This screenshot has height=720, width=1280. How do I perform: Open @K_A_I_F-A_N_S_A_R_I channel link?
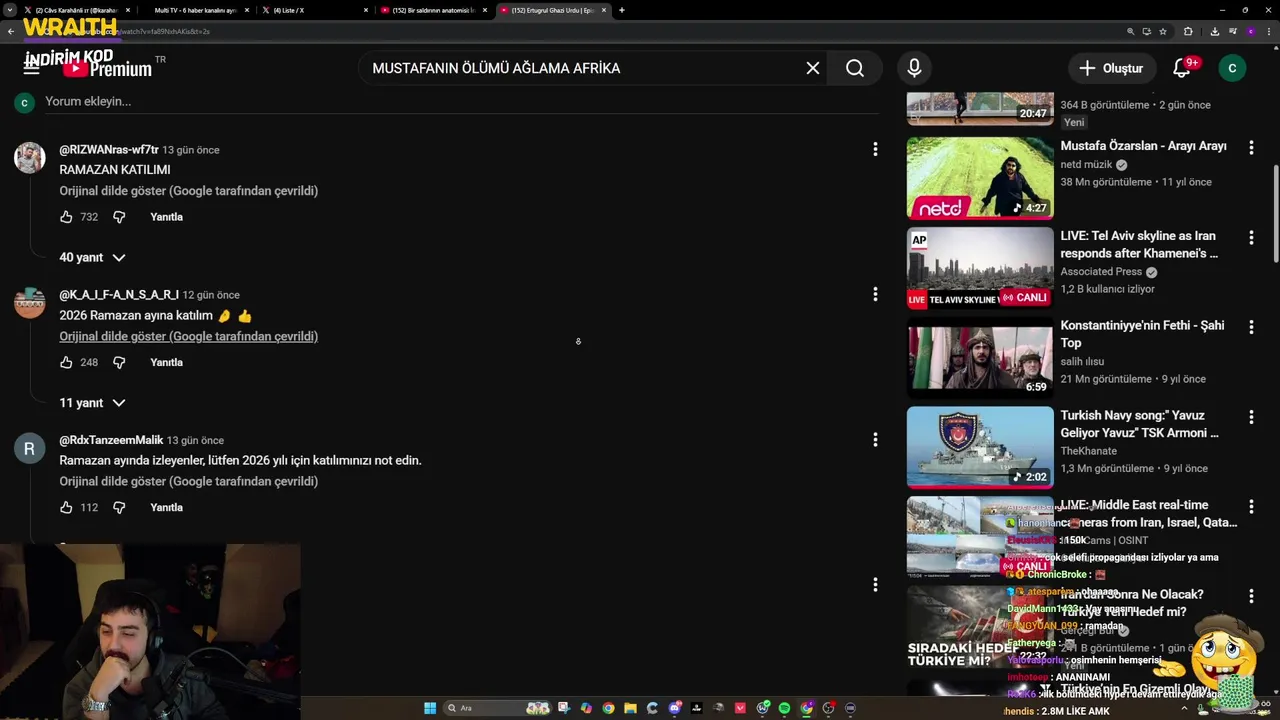119,295
